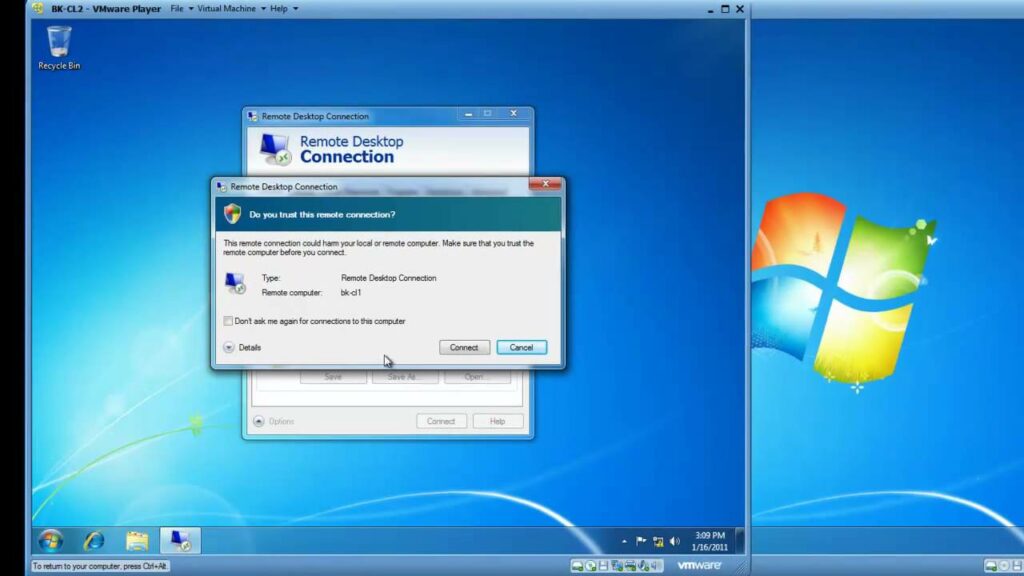Click the vmware logo in status bar
This screenshot has height=576, width=1024.
(699, 565)
